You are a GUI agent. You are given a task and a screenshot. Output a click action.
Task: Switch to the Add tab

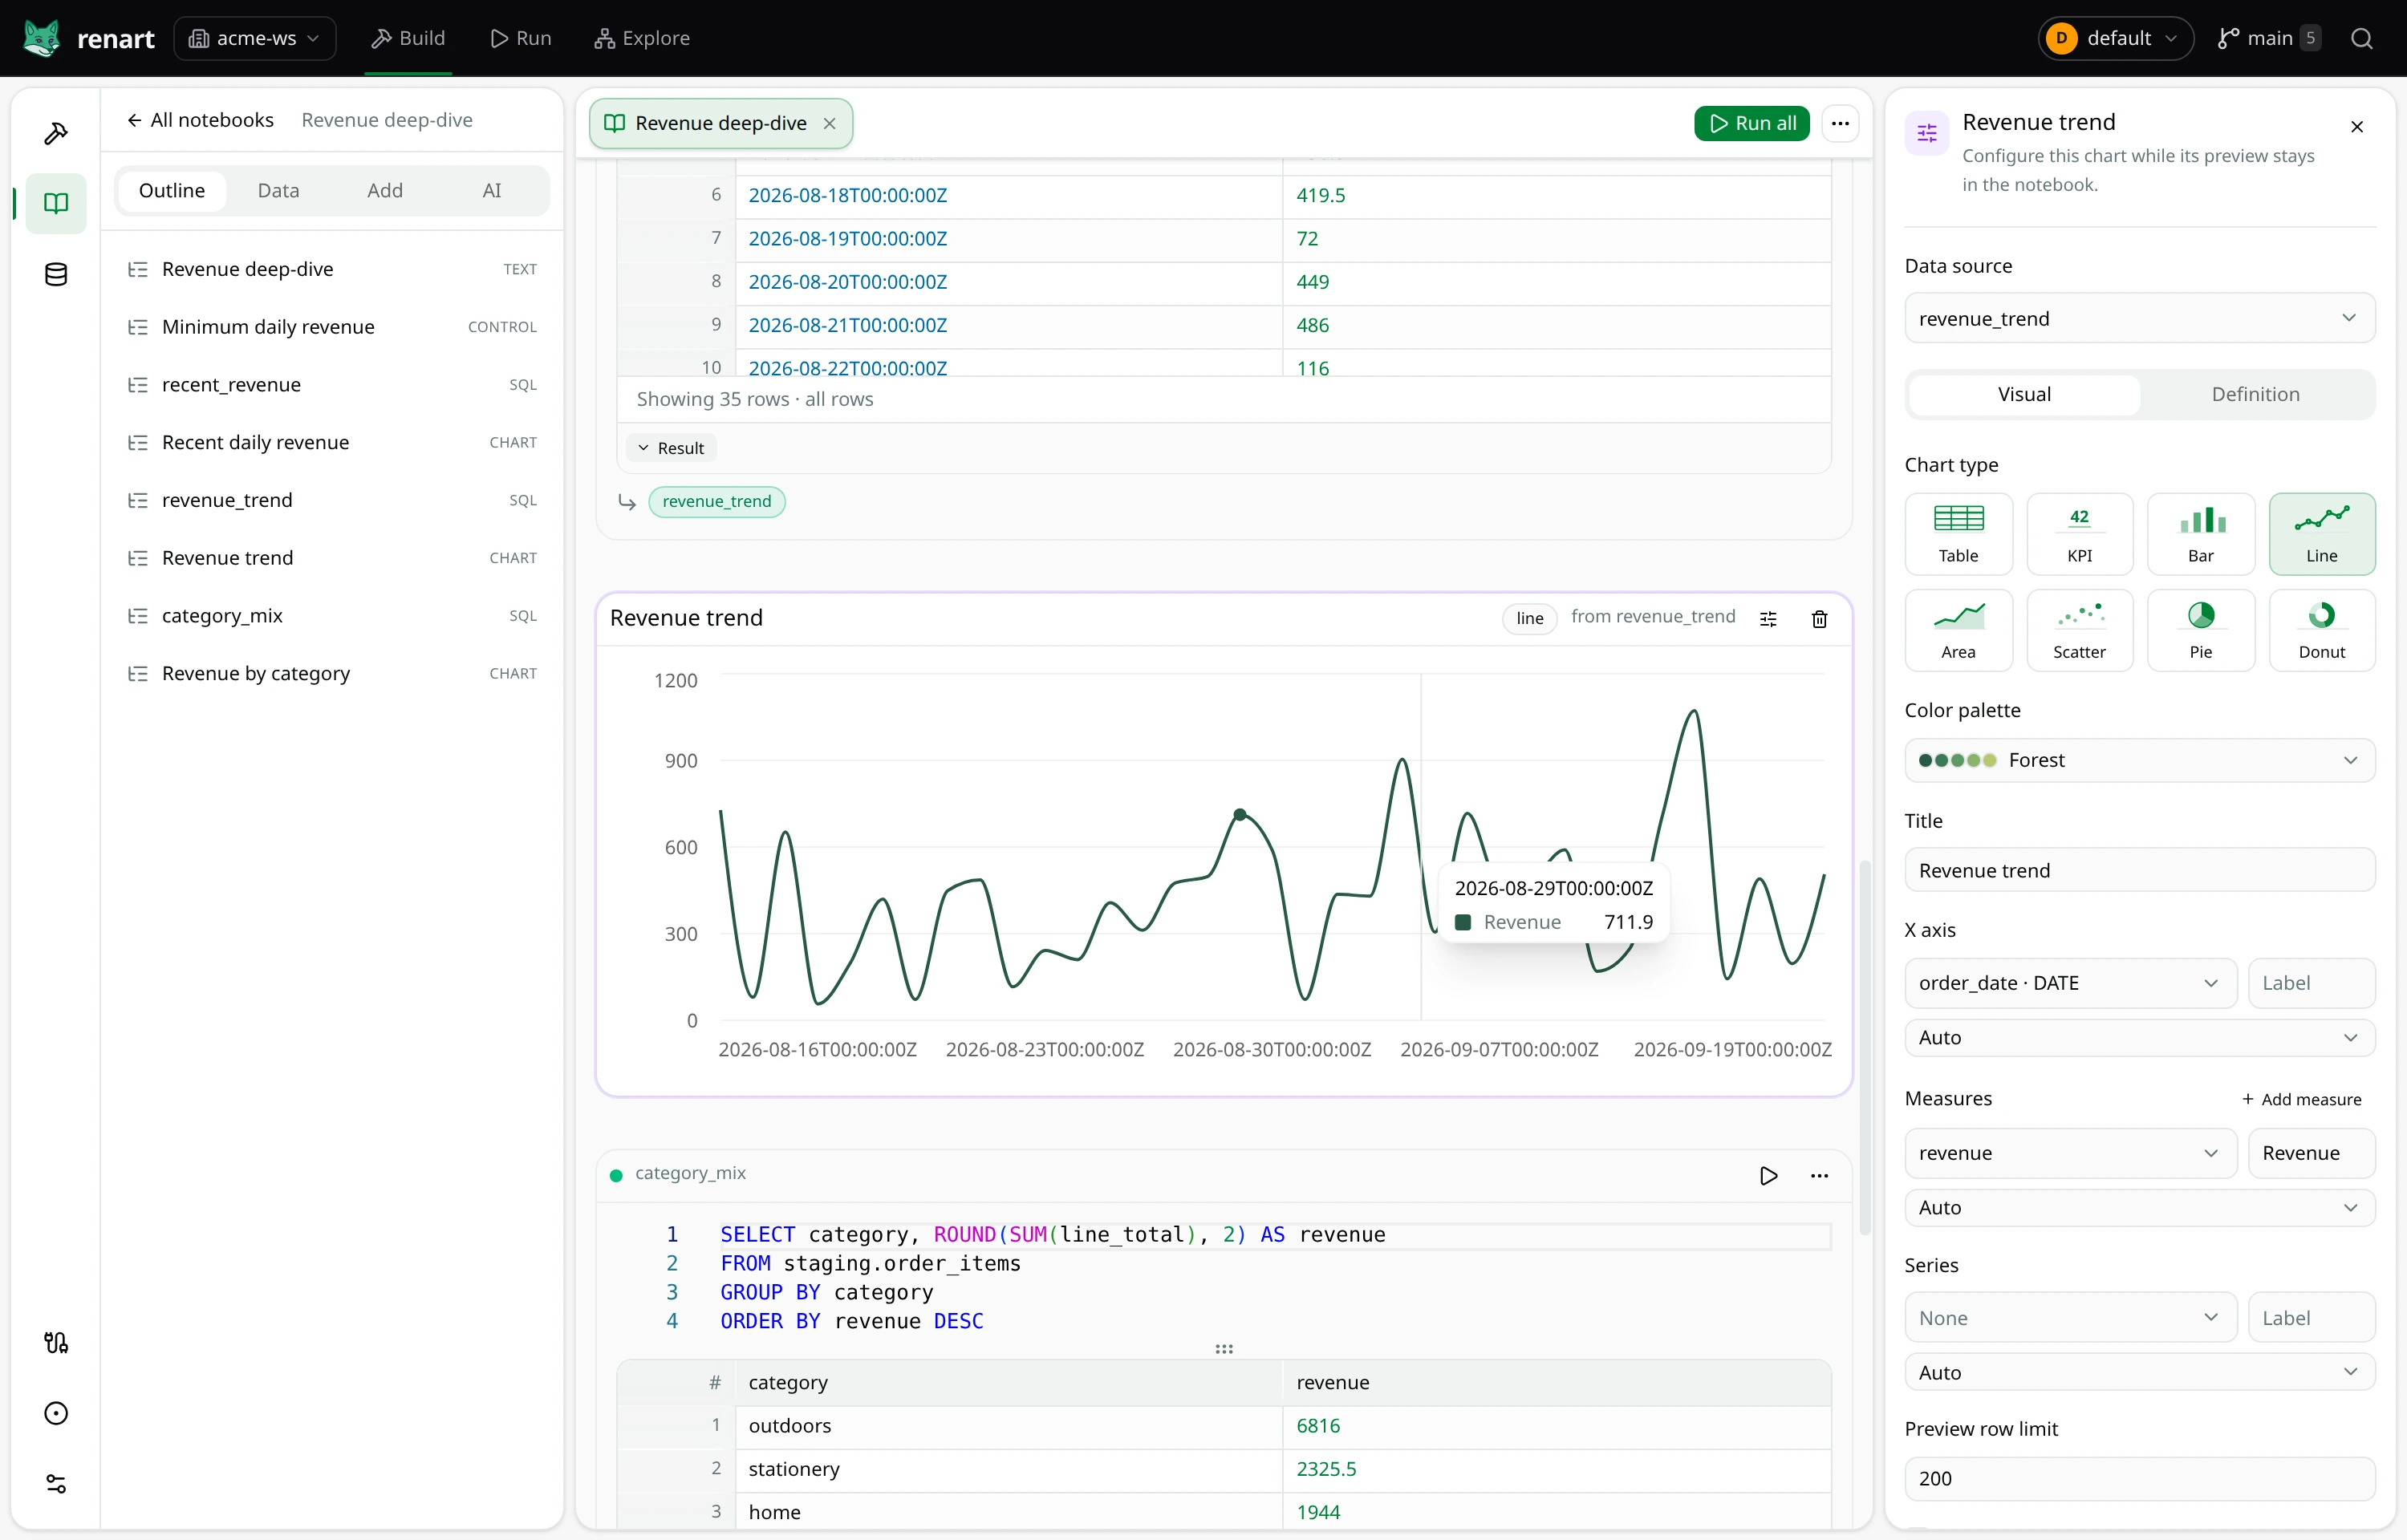point(385,190)
